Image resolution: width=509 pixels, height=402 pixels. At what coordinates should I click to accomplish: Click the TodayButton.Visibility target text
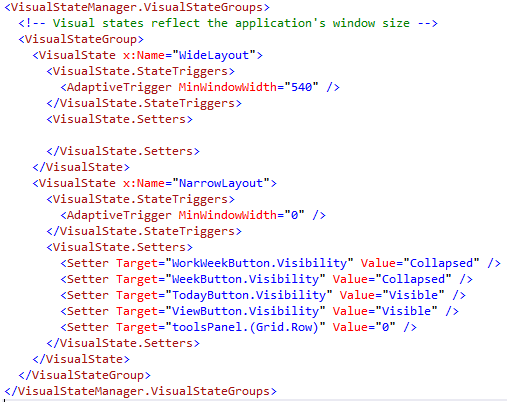pyautogui.click(x=249, y=295)
